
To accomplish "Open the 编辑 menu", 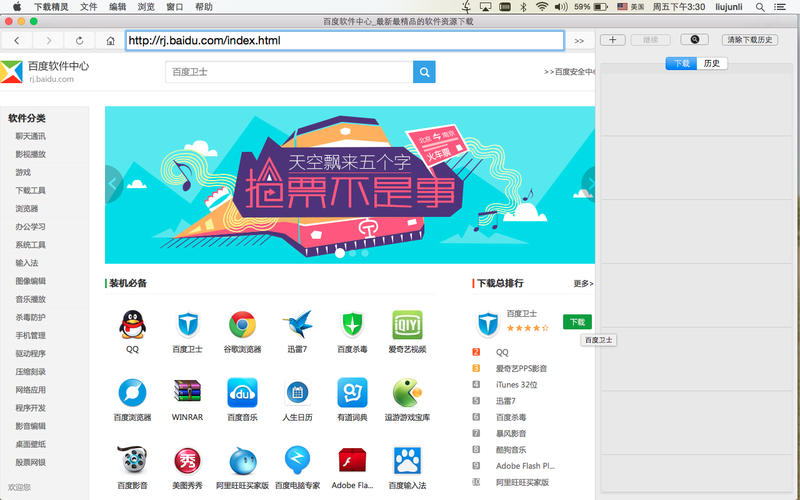I will click(x=117, y=7).
